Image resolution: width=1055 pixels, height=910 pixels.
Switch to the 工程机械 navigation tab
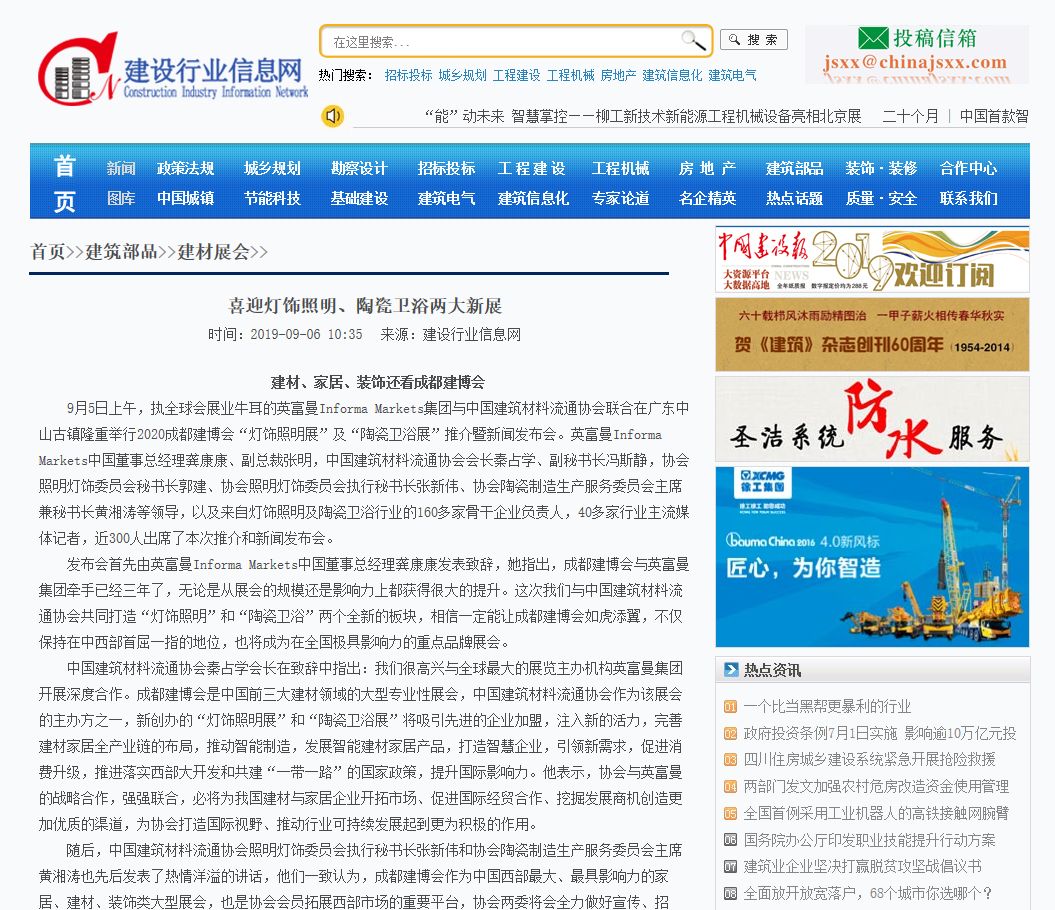(622, 168)
